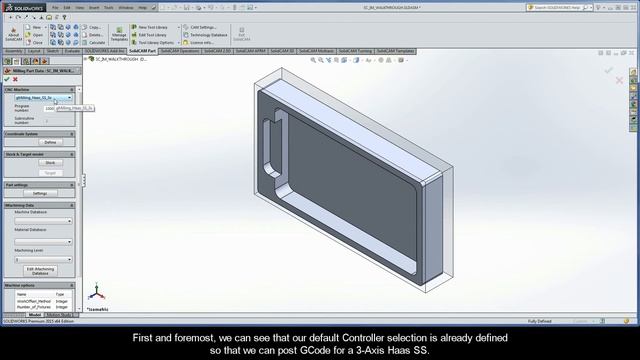Viewport: 640px width, 360px height.
Task: Click the graphics-area cancel X
Action: click(x=619, y=80)
